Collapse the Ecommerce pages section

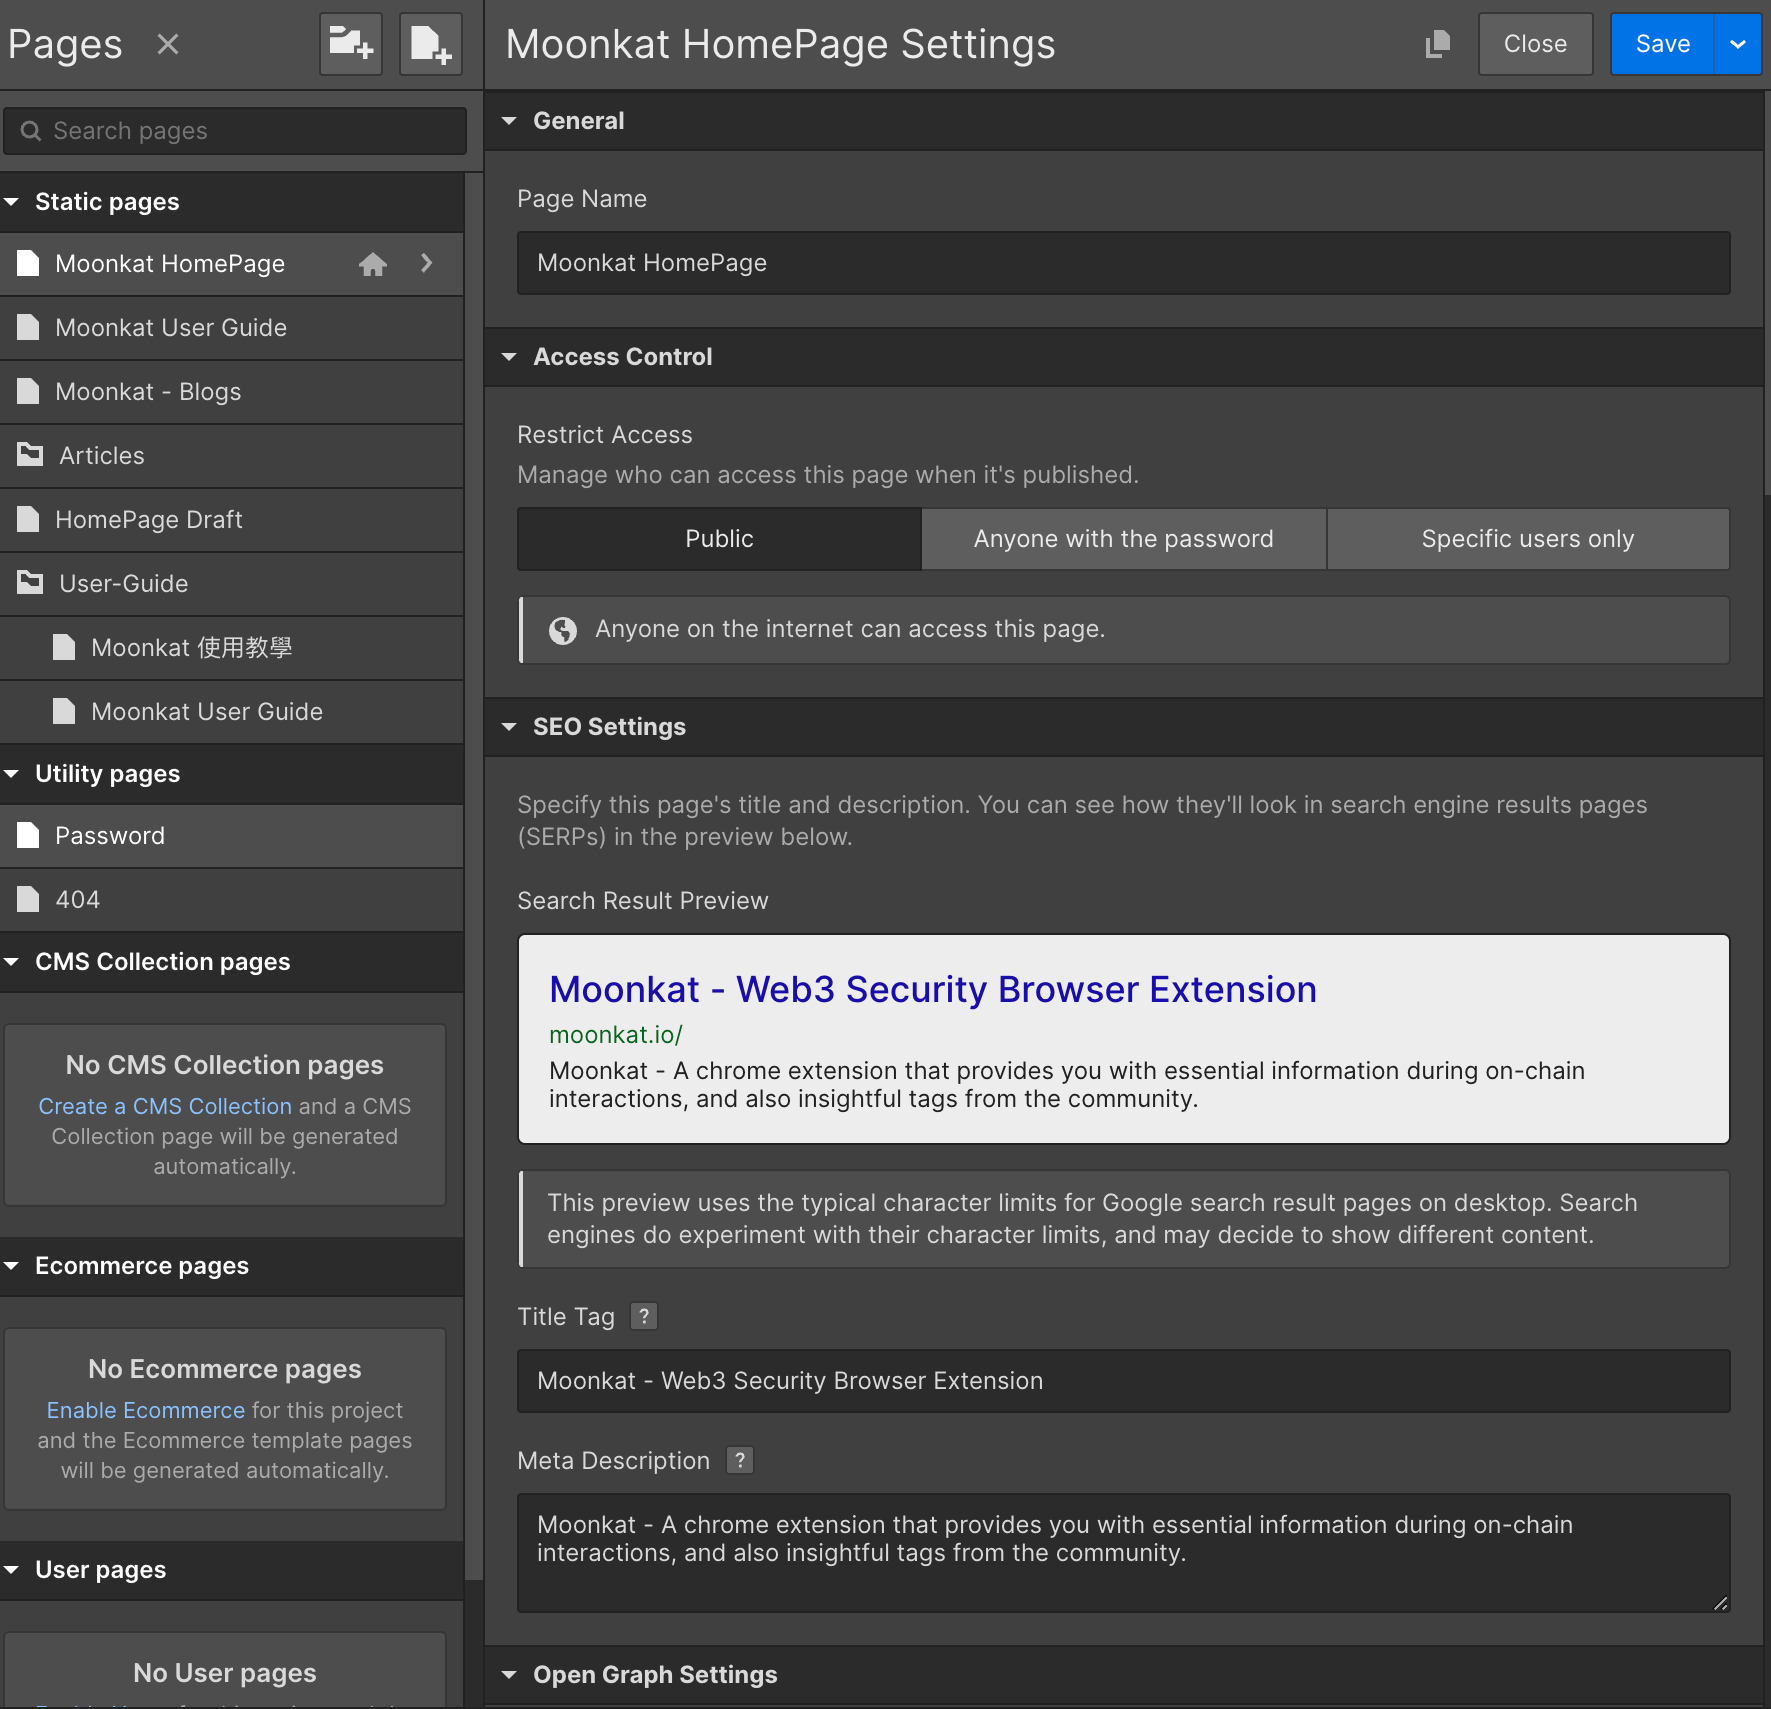coord(12,1266)
